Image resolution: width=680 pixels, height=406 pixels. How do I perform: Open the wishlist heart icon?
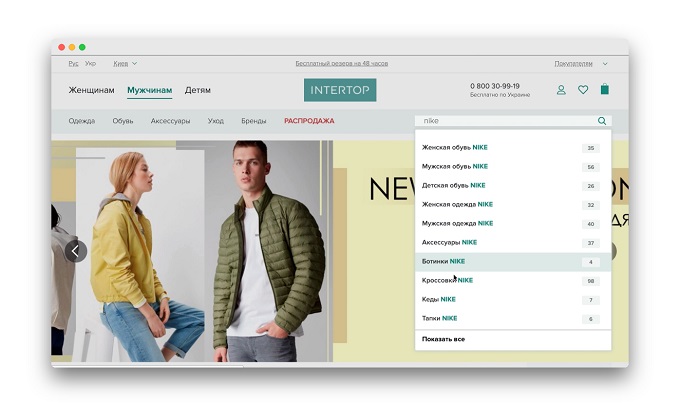coord(583,90)
